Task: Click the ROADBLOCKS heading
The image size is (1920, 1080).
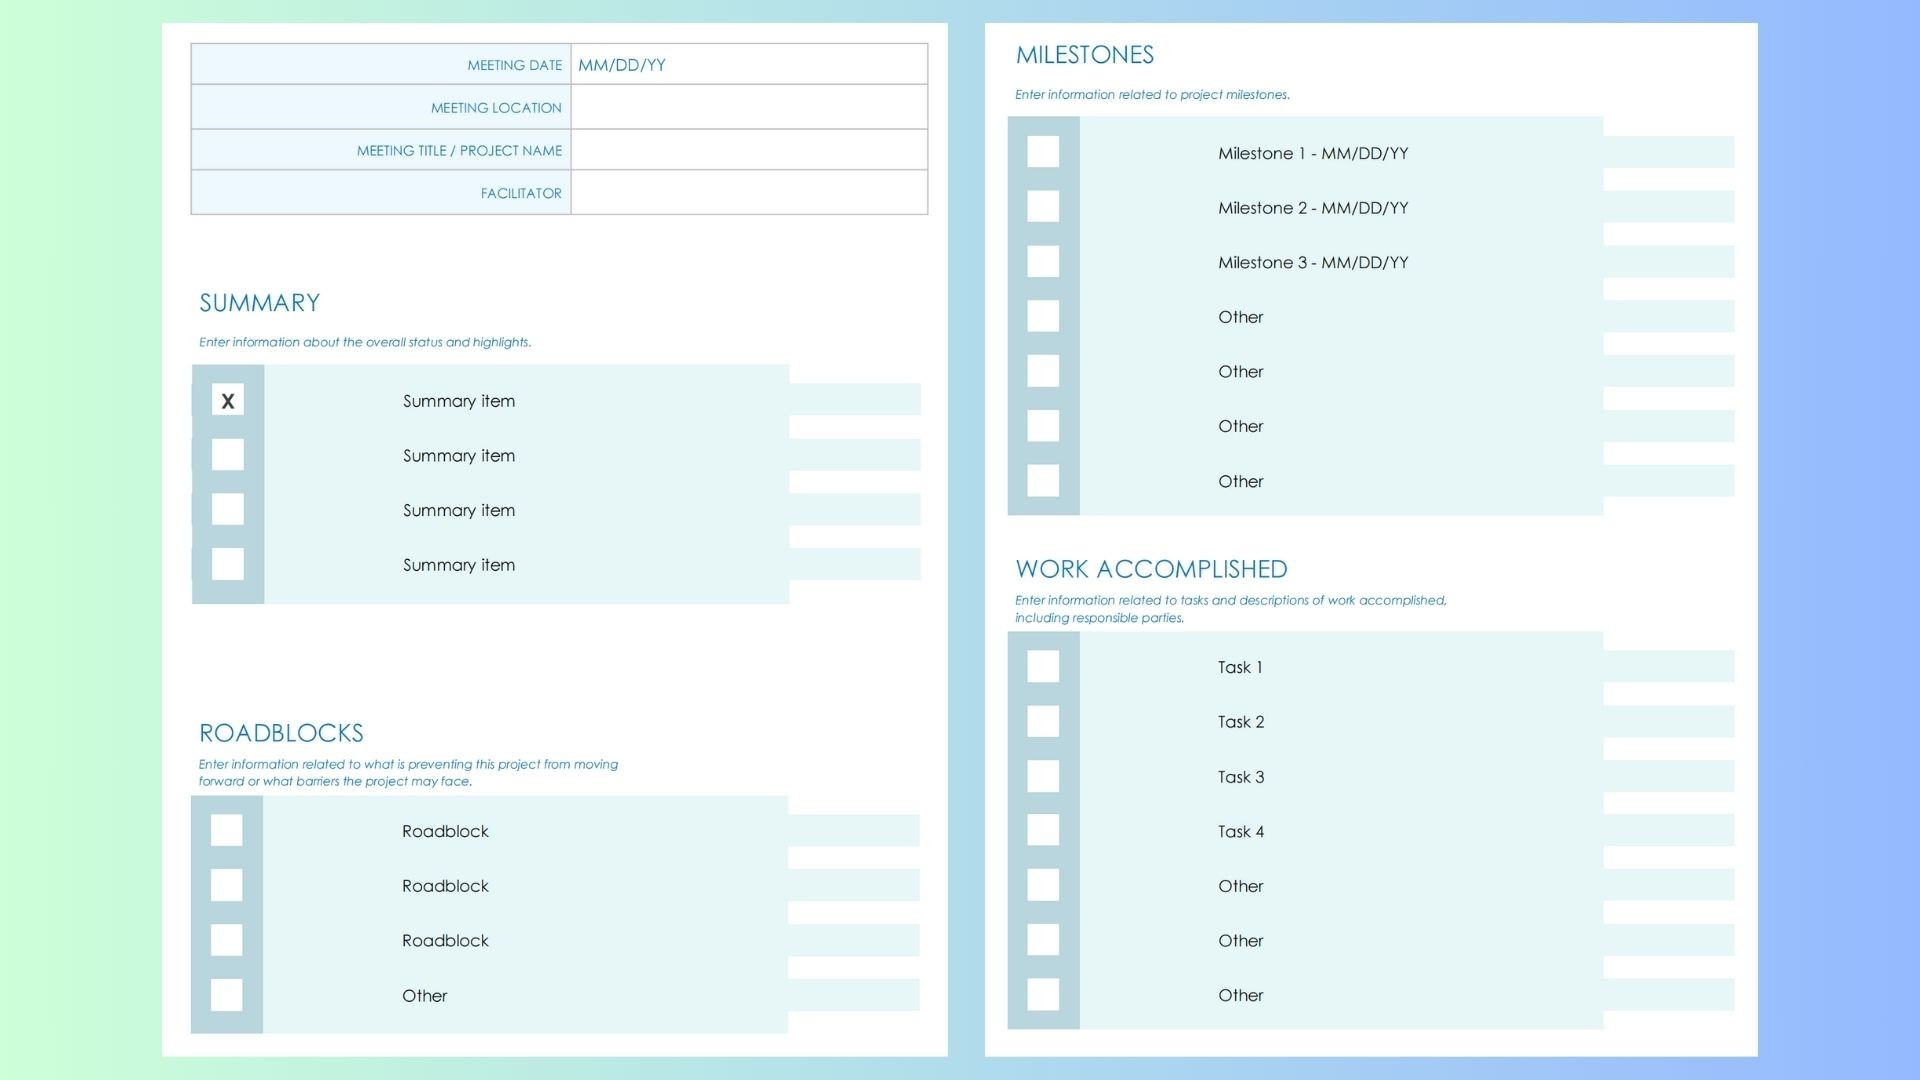Action: click(x=281, y=733)
